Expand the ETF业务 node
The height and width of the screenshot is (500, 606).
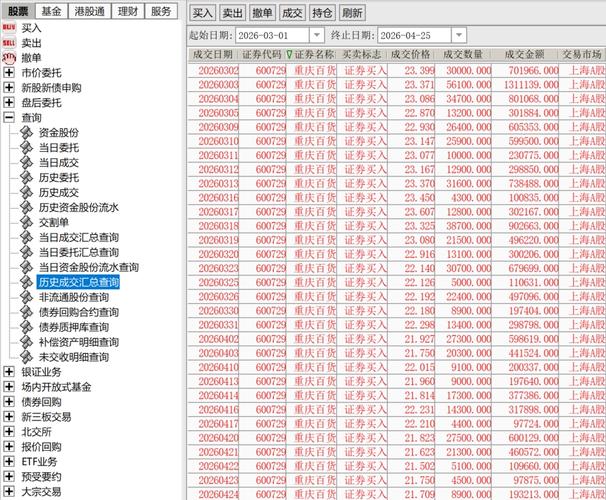[x=9, y=461]
